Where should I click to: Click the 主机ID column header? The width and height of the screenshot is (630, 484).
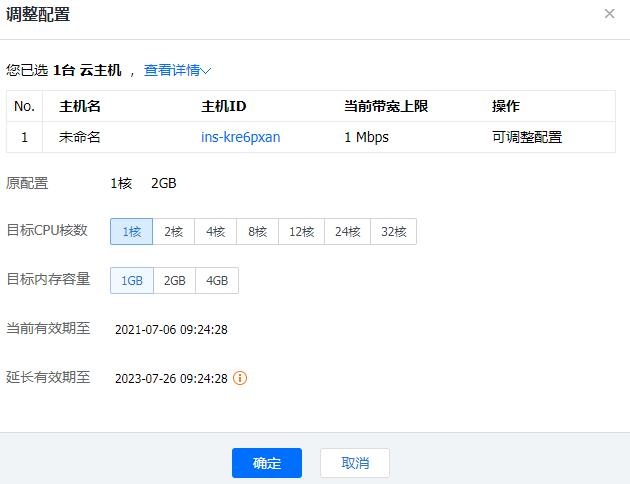(x=224, y=106)
